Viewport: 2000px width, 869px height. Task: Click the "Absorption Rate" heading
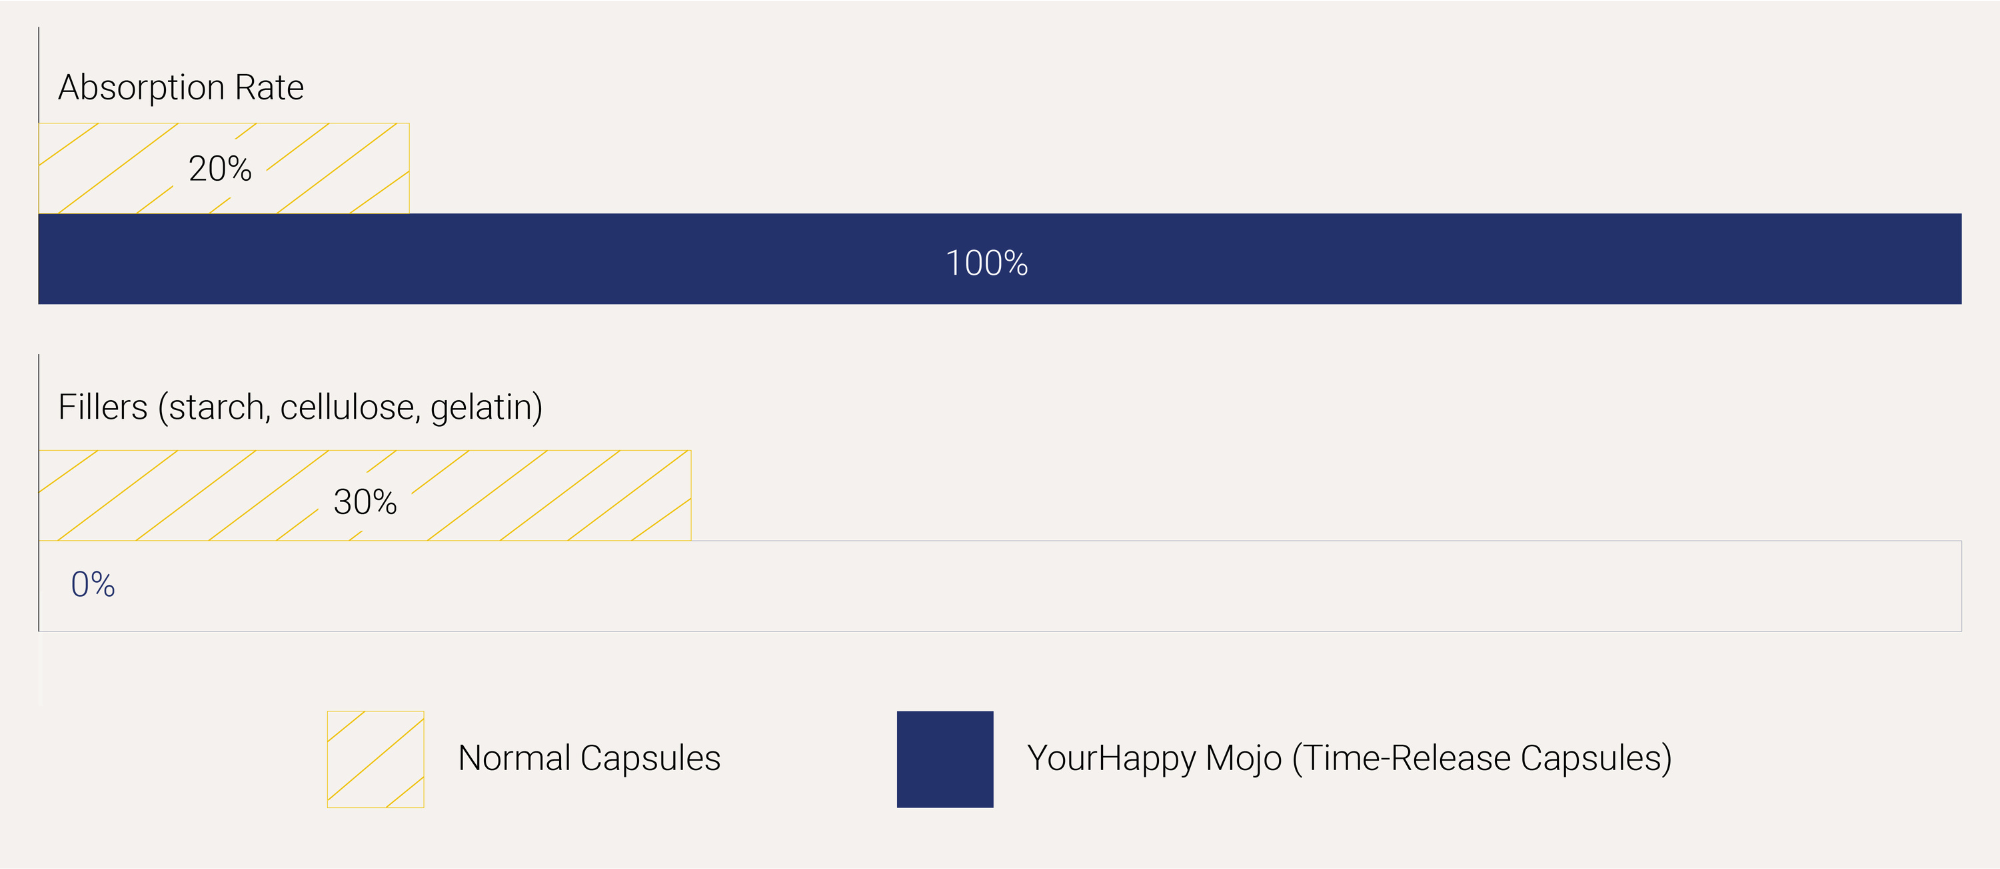[x=181, y=88]
